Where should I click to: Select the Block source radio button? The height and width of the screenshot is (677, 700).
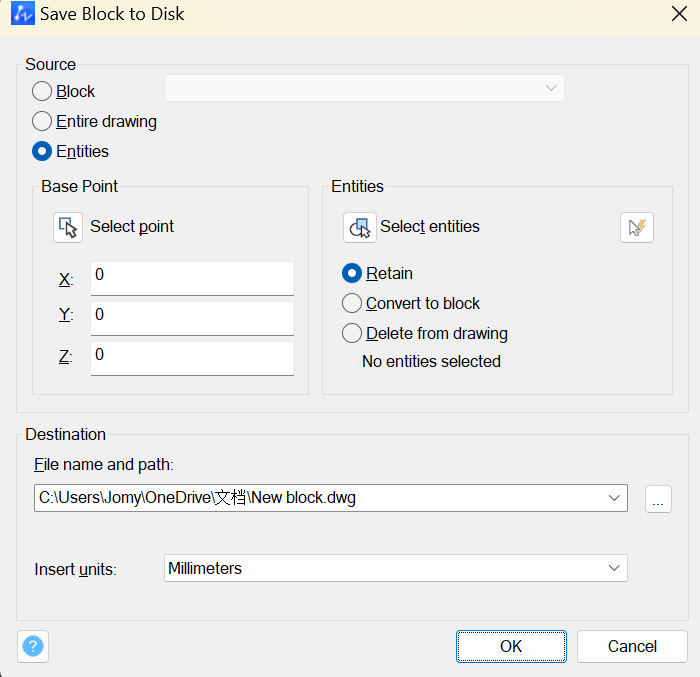click(42, 91)
